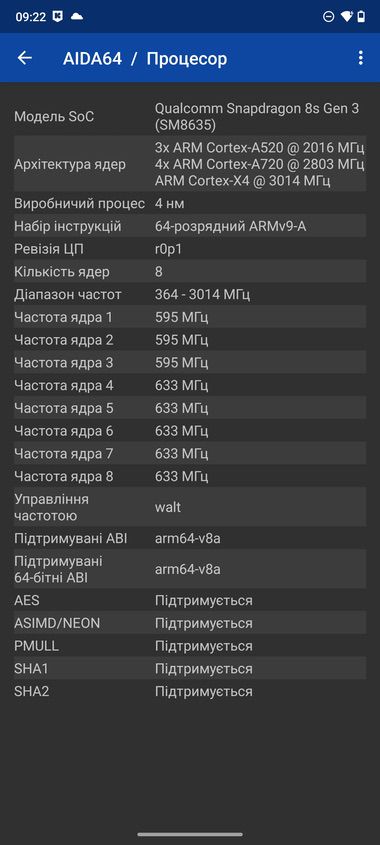Select the Управління частотою walt row
380x845 pixels.
(x=190, y=507)
